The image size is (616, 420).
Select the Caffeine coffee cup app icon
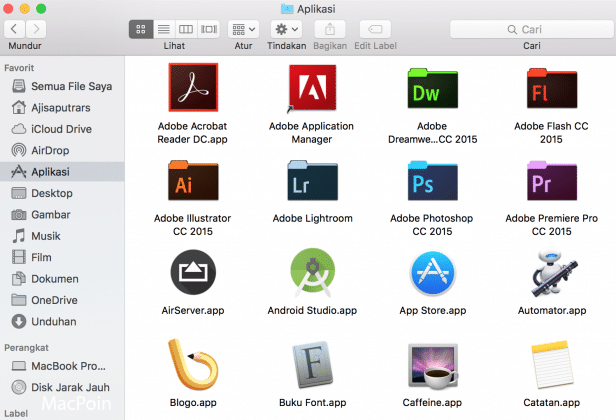pyautogui.click(x=433, y=366)
